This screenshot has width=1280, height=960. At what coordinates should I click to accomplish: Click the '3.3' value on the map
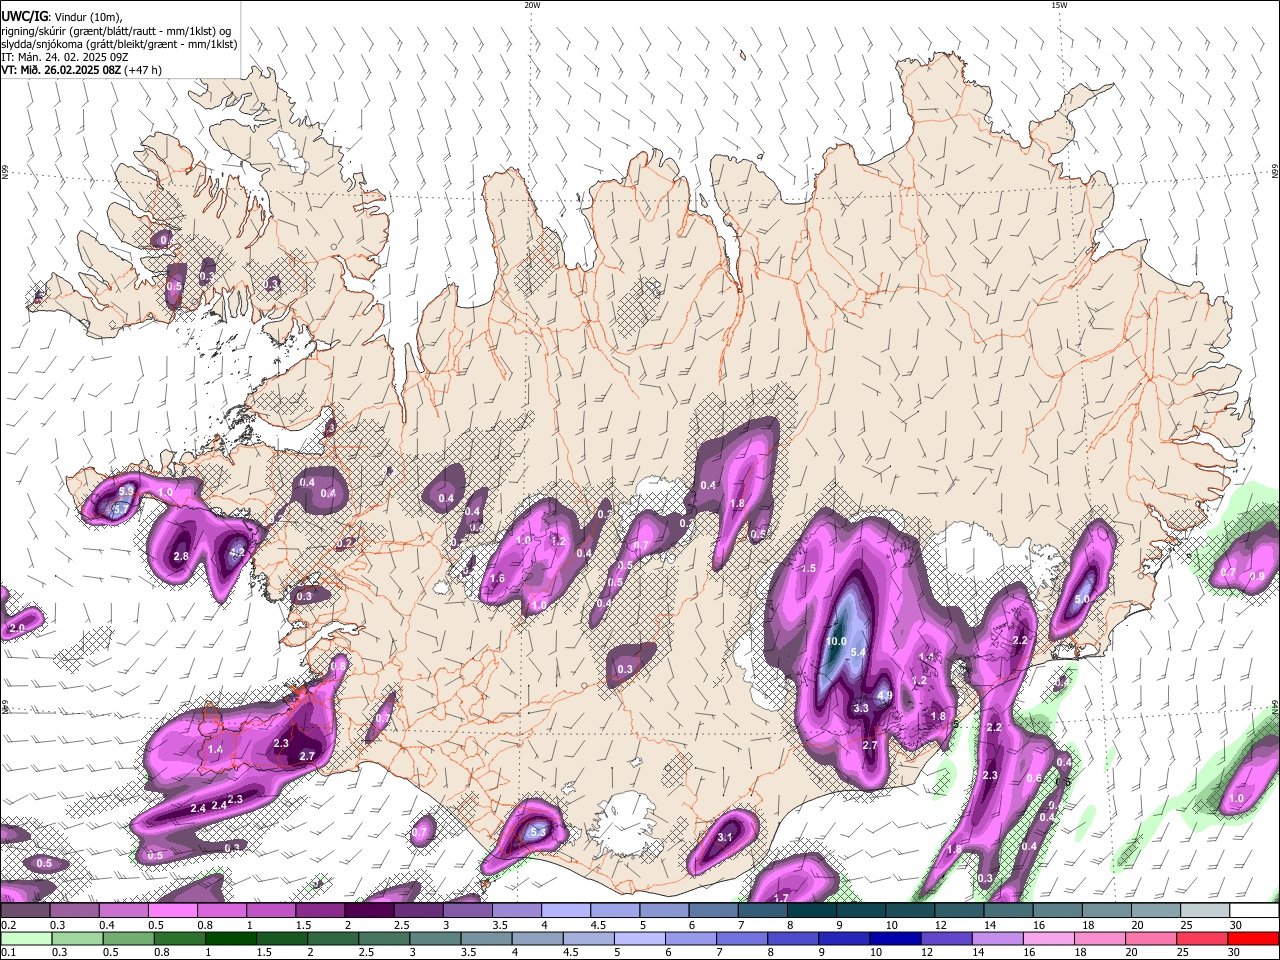(861, 708)
